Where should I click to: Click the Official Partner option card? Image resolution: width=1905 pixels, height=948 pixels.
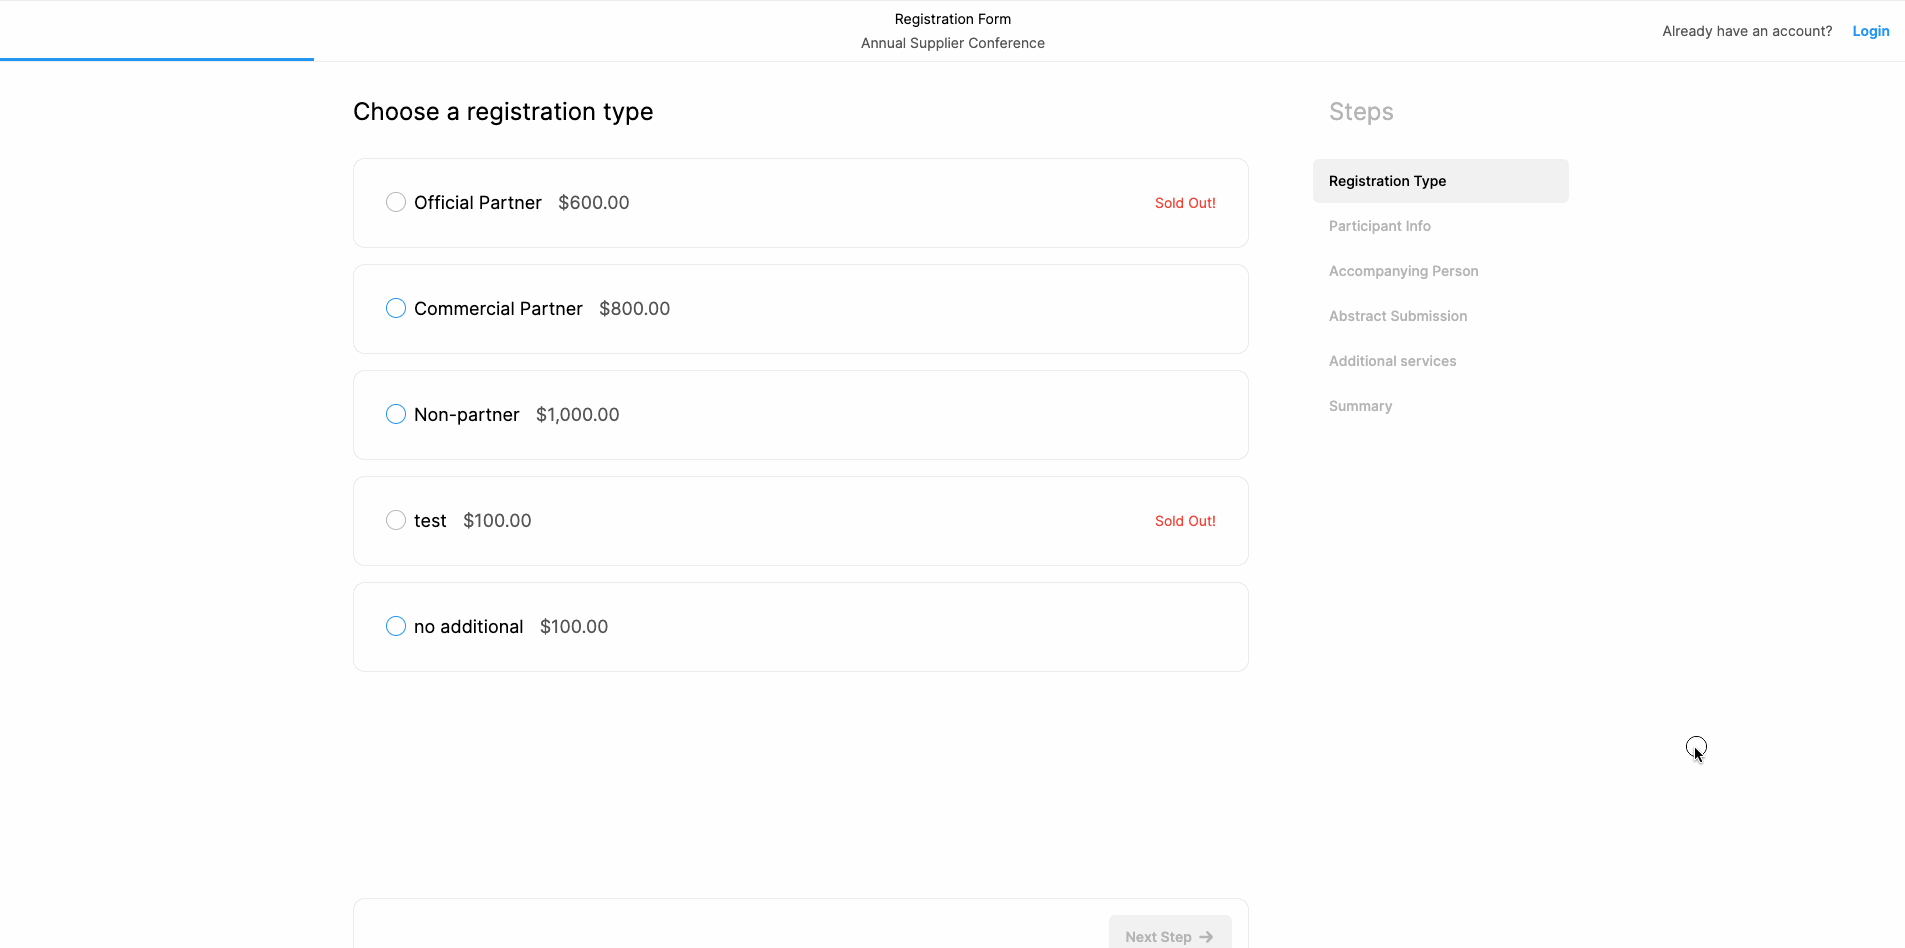coord(800,202)
